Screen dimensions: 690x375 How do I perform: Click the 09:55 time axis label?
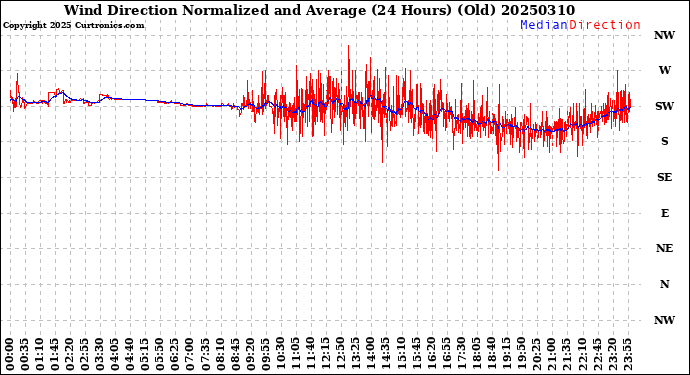[265, 354]
